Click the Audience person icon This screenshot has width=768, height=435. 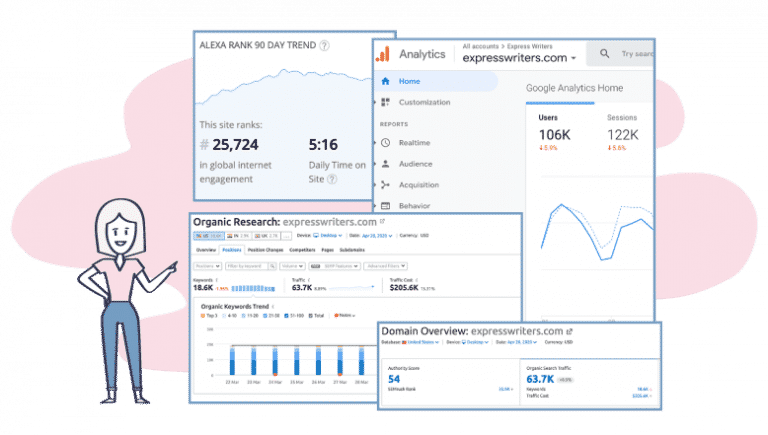385,164
